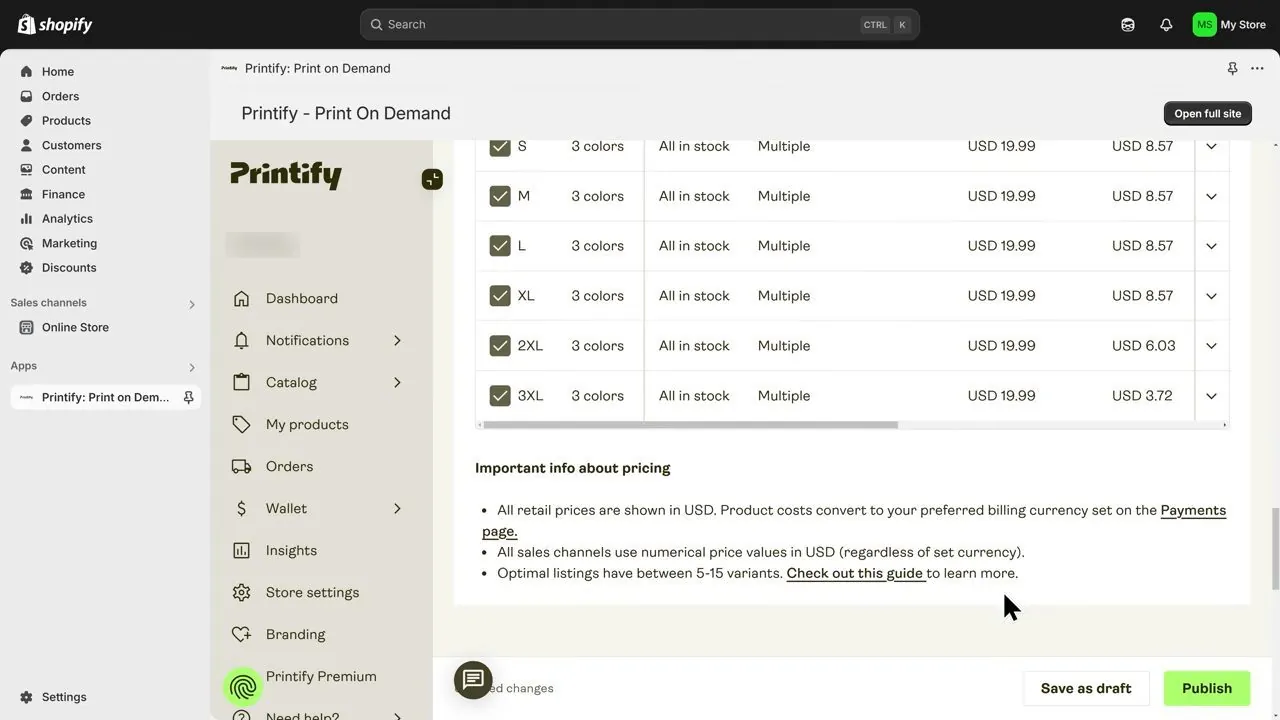
Task: Click the Shopify logo
Action: pyautogui.click(x=55, y=24)
